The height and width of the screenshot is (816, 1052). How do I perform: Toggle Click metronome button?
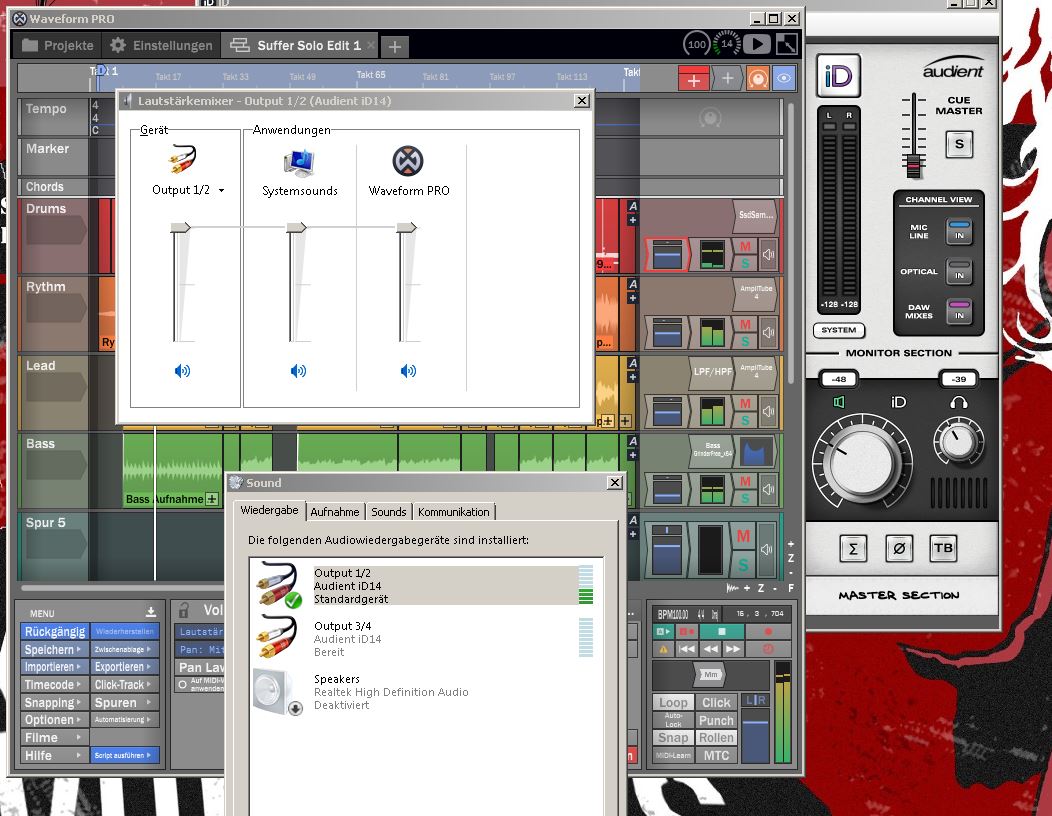716,702
